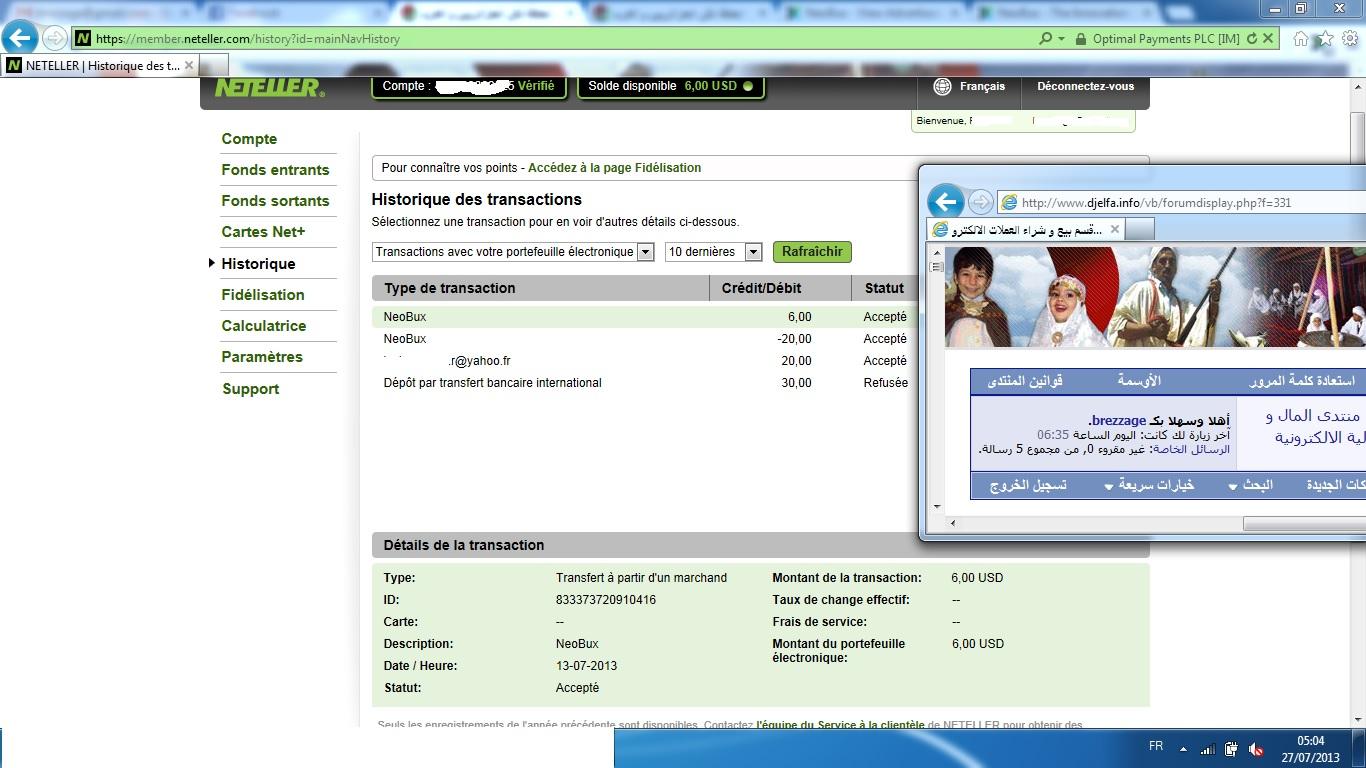The height and width of the screenshot is (768, 1366).
Task: Click the green balance status dot
Action: [747, 86]
